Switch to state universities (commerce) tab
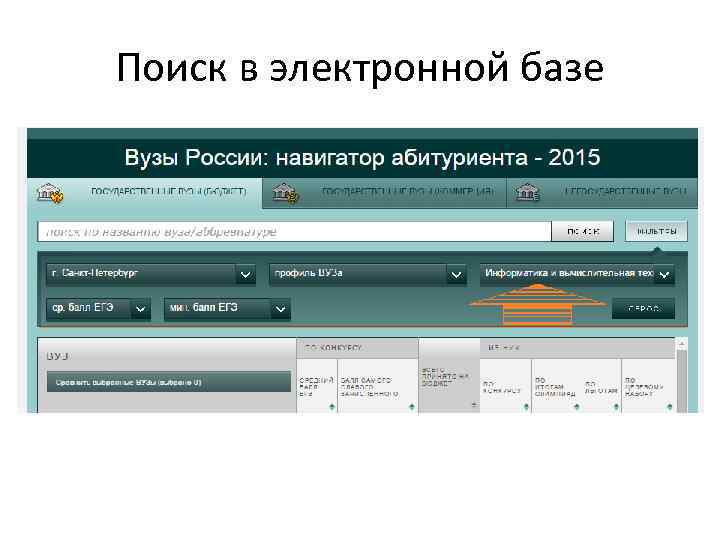Screen dimensions: 720x540 point(384,193)
